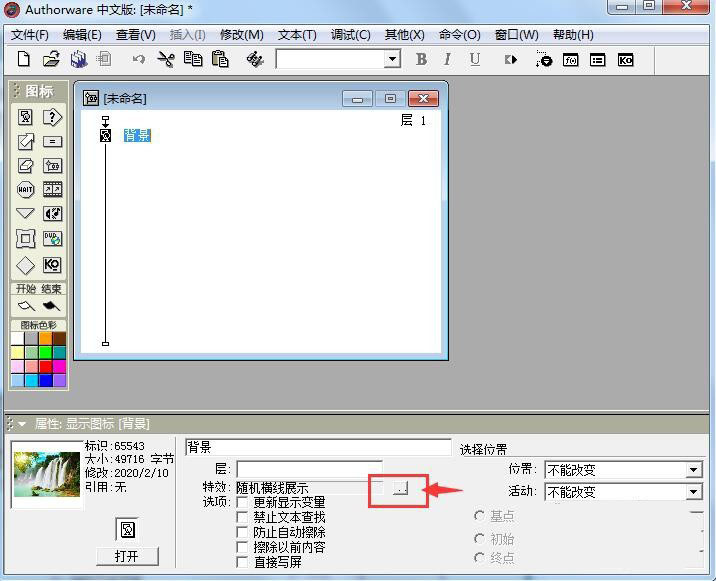Open the 文件(F) menu
This screenshot has width=716, height=581.
click(x=30, y=35)
